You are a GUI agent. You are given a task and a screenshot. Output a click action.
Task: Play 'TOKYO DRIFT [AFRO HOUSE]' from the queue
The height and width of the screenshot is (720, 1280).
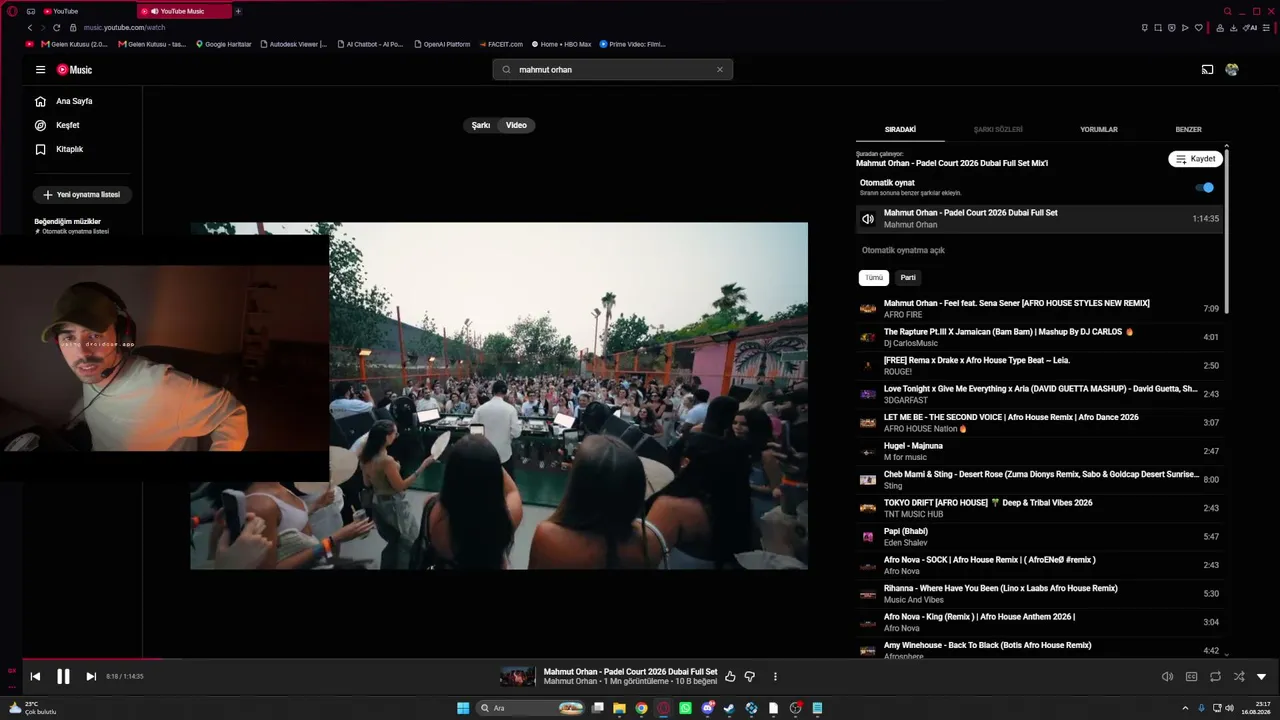click(1039, 508)
